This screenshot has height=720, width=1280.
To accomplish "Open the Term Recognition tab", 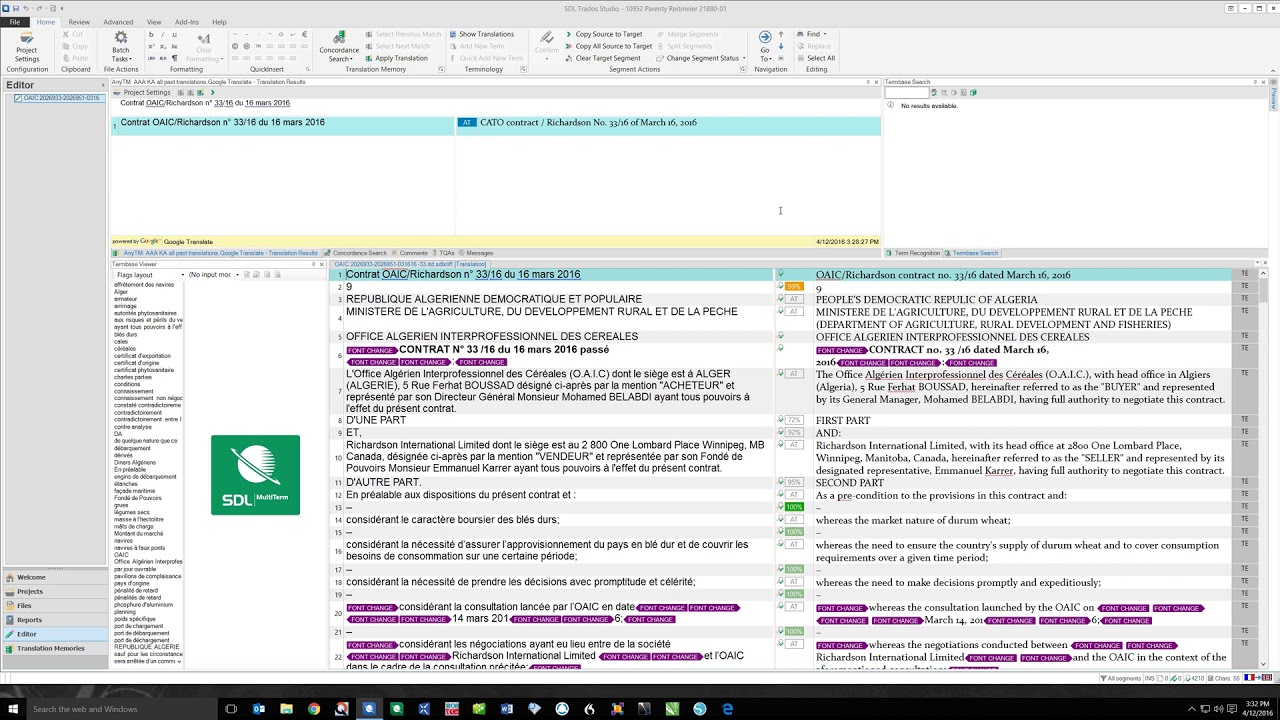I will click(913, 253).
